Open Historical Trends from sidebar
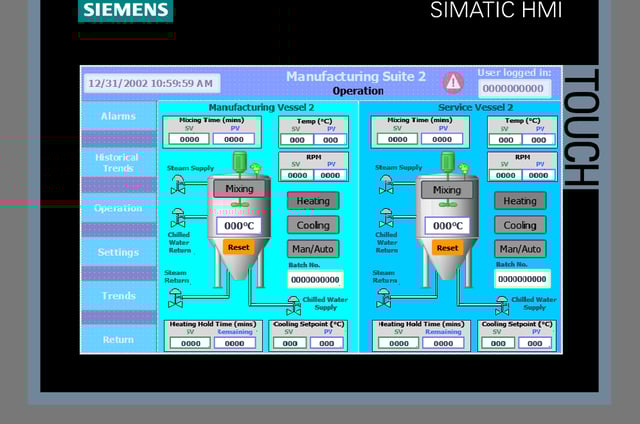640x424 pixels. [118, 162]
